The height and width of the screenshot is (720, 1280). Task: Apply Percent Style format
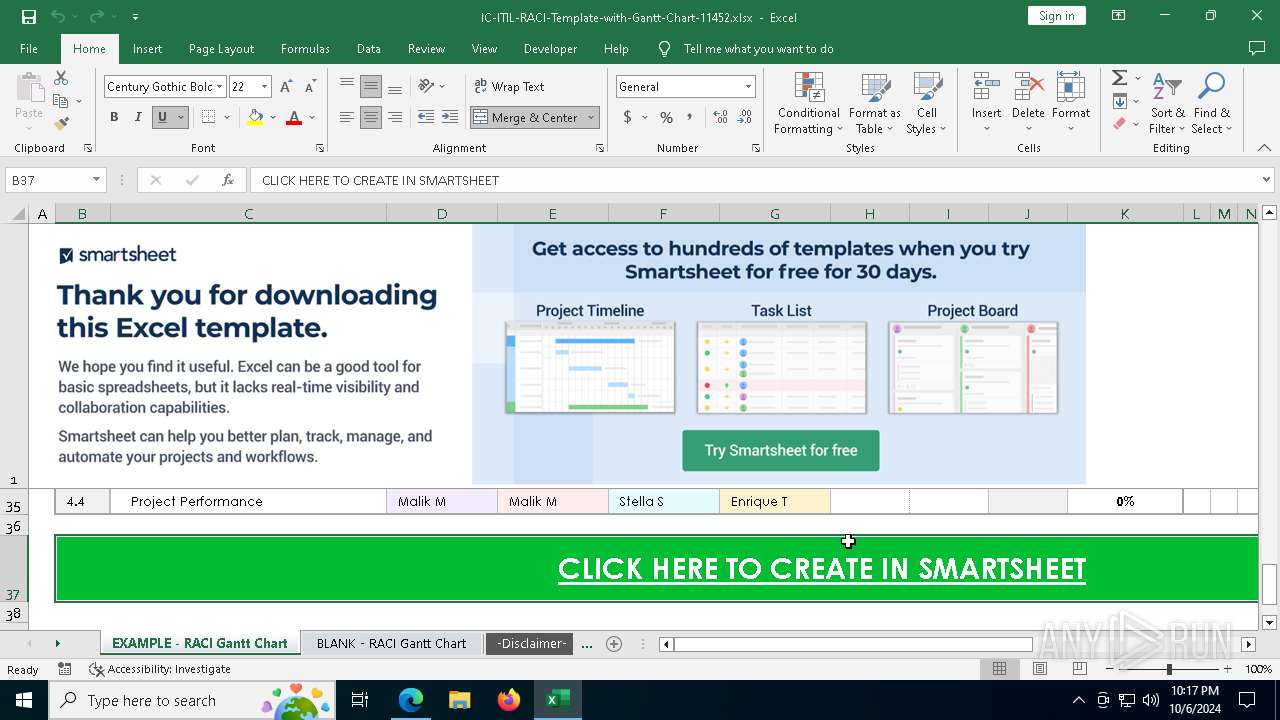(666, 117)
